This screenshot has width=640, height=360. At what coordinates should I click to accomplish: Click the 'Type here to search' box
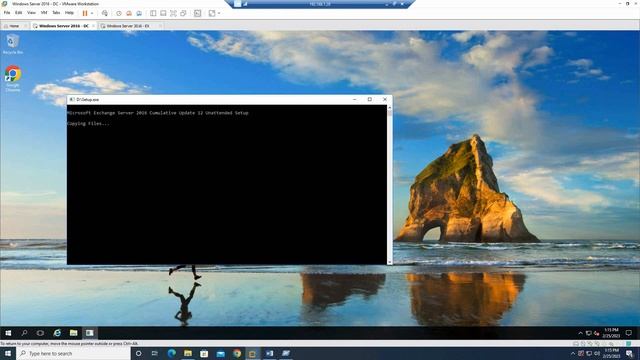point(74,353)
